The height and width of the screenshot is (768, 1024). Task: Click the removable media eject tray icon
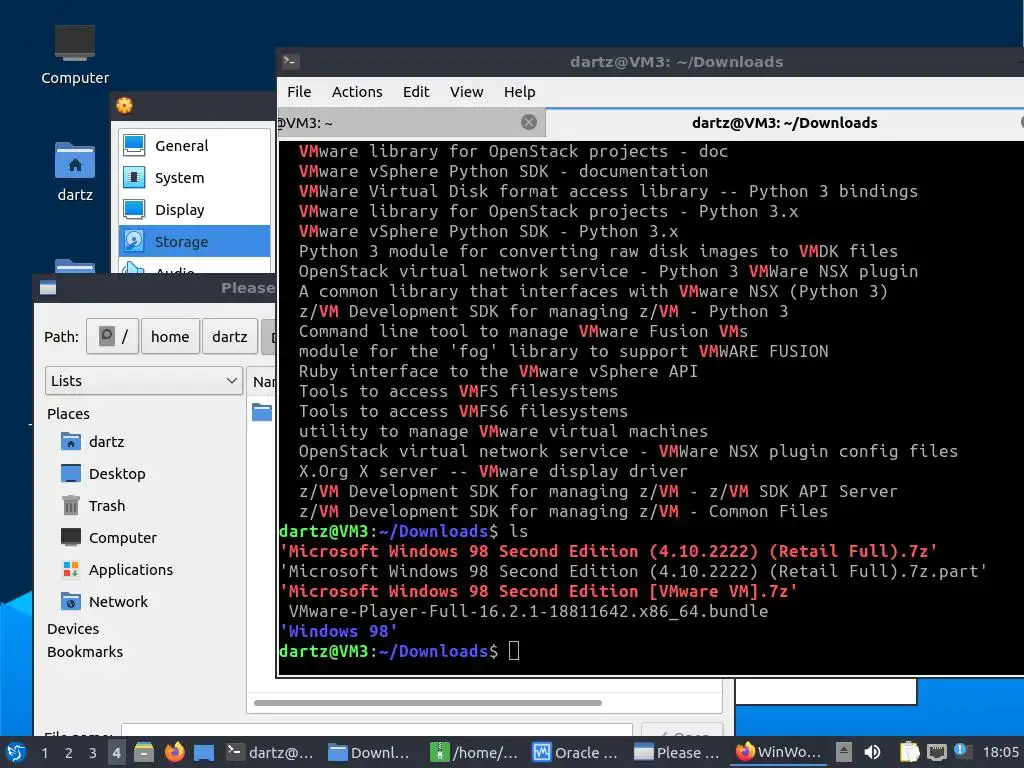(x=843, y=752)
